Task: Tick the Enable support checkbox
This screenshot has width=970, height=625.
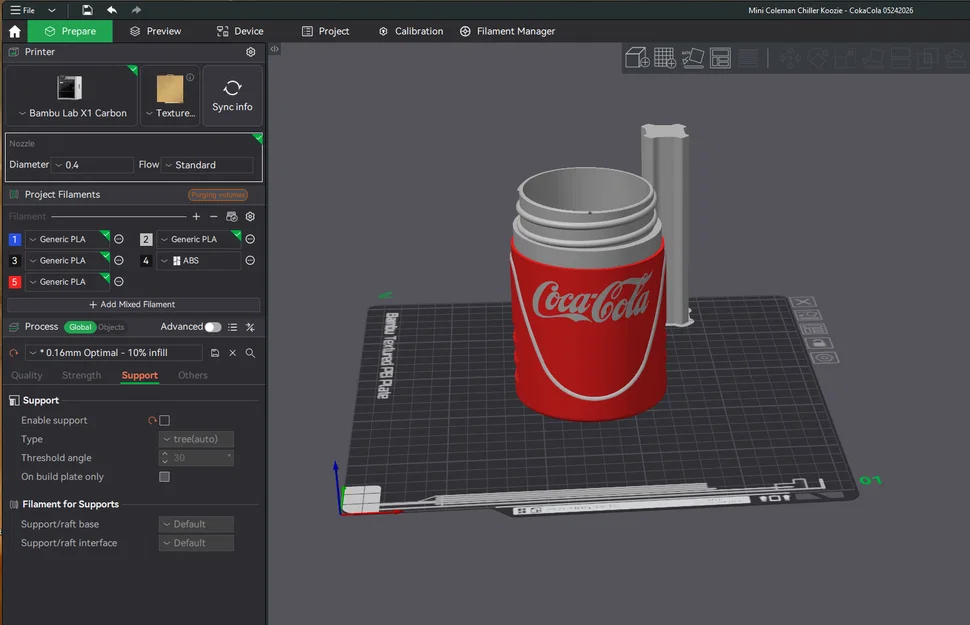Action: tap(165, 421)
